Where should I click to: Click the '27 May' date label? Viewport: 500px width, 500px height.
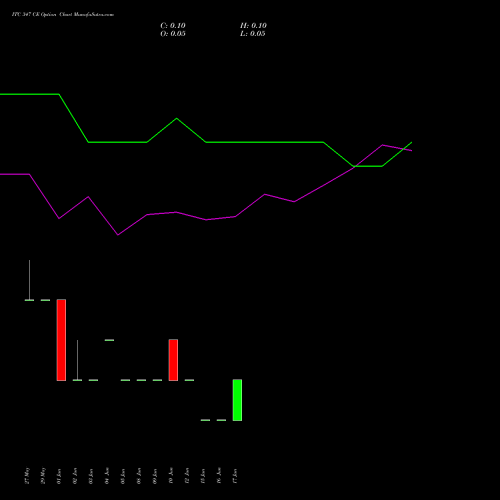pos(28,476)
